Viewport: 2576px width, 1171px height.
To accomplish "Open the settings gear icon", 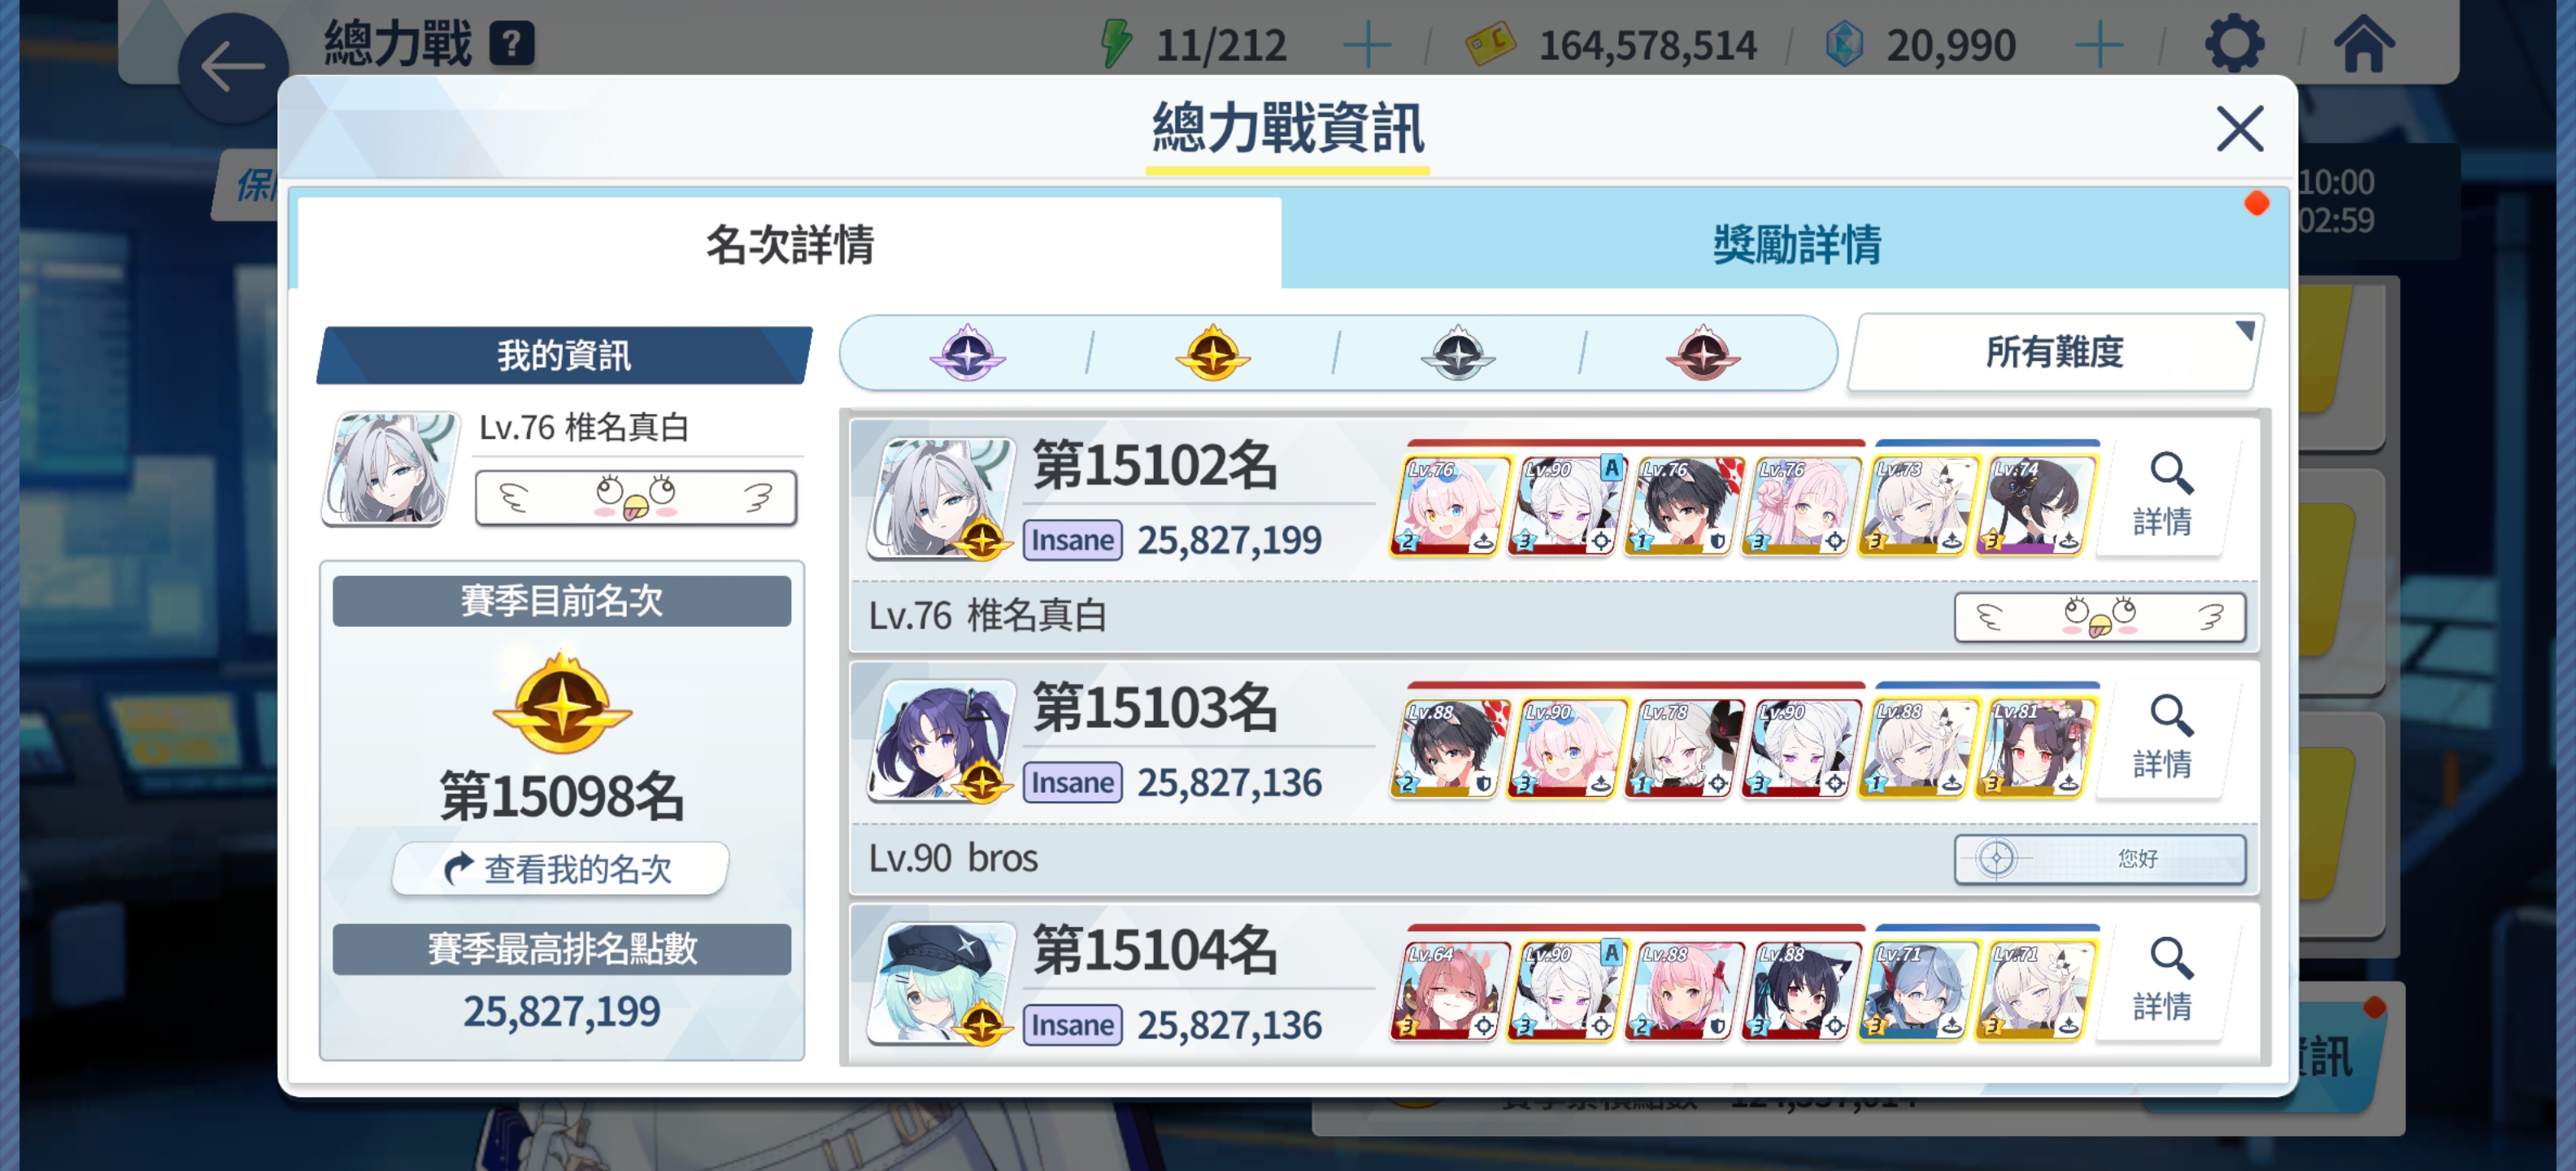I will pos(2234,44).
